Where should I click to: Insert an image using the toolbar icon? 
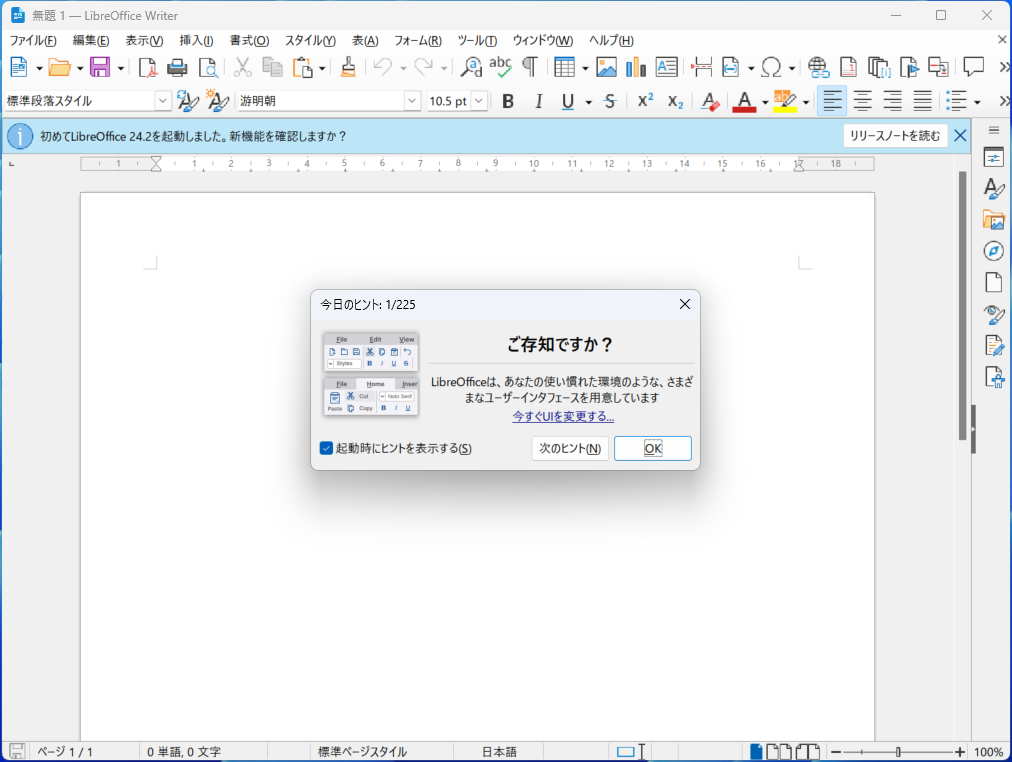point(606,67)
